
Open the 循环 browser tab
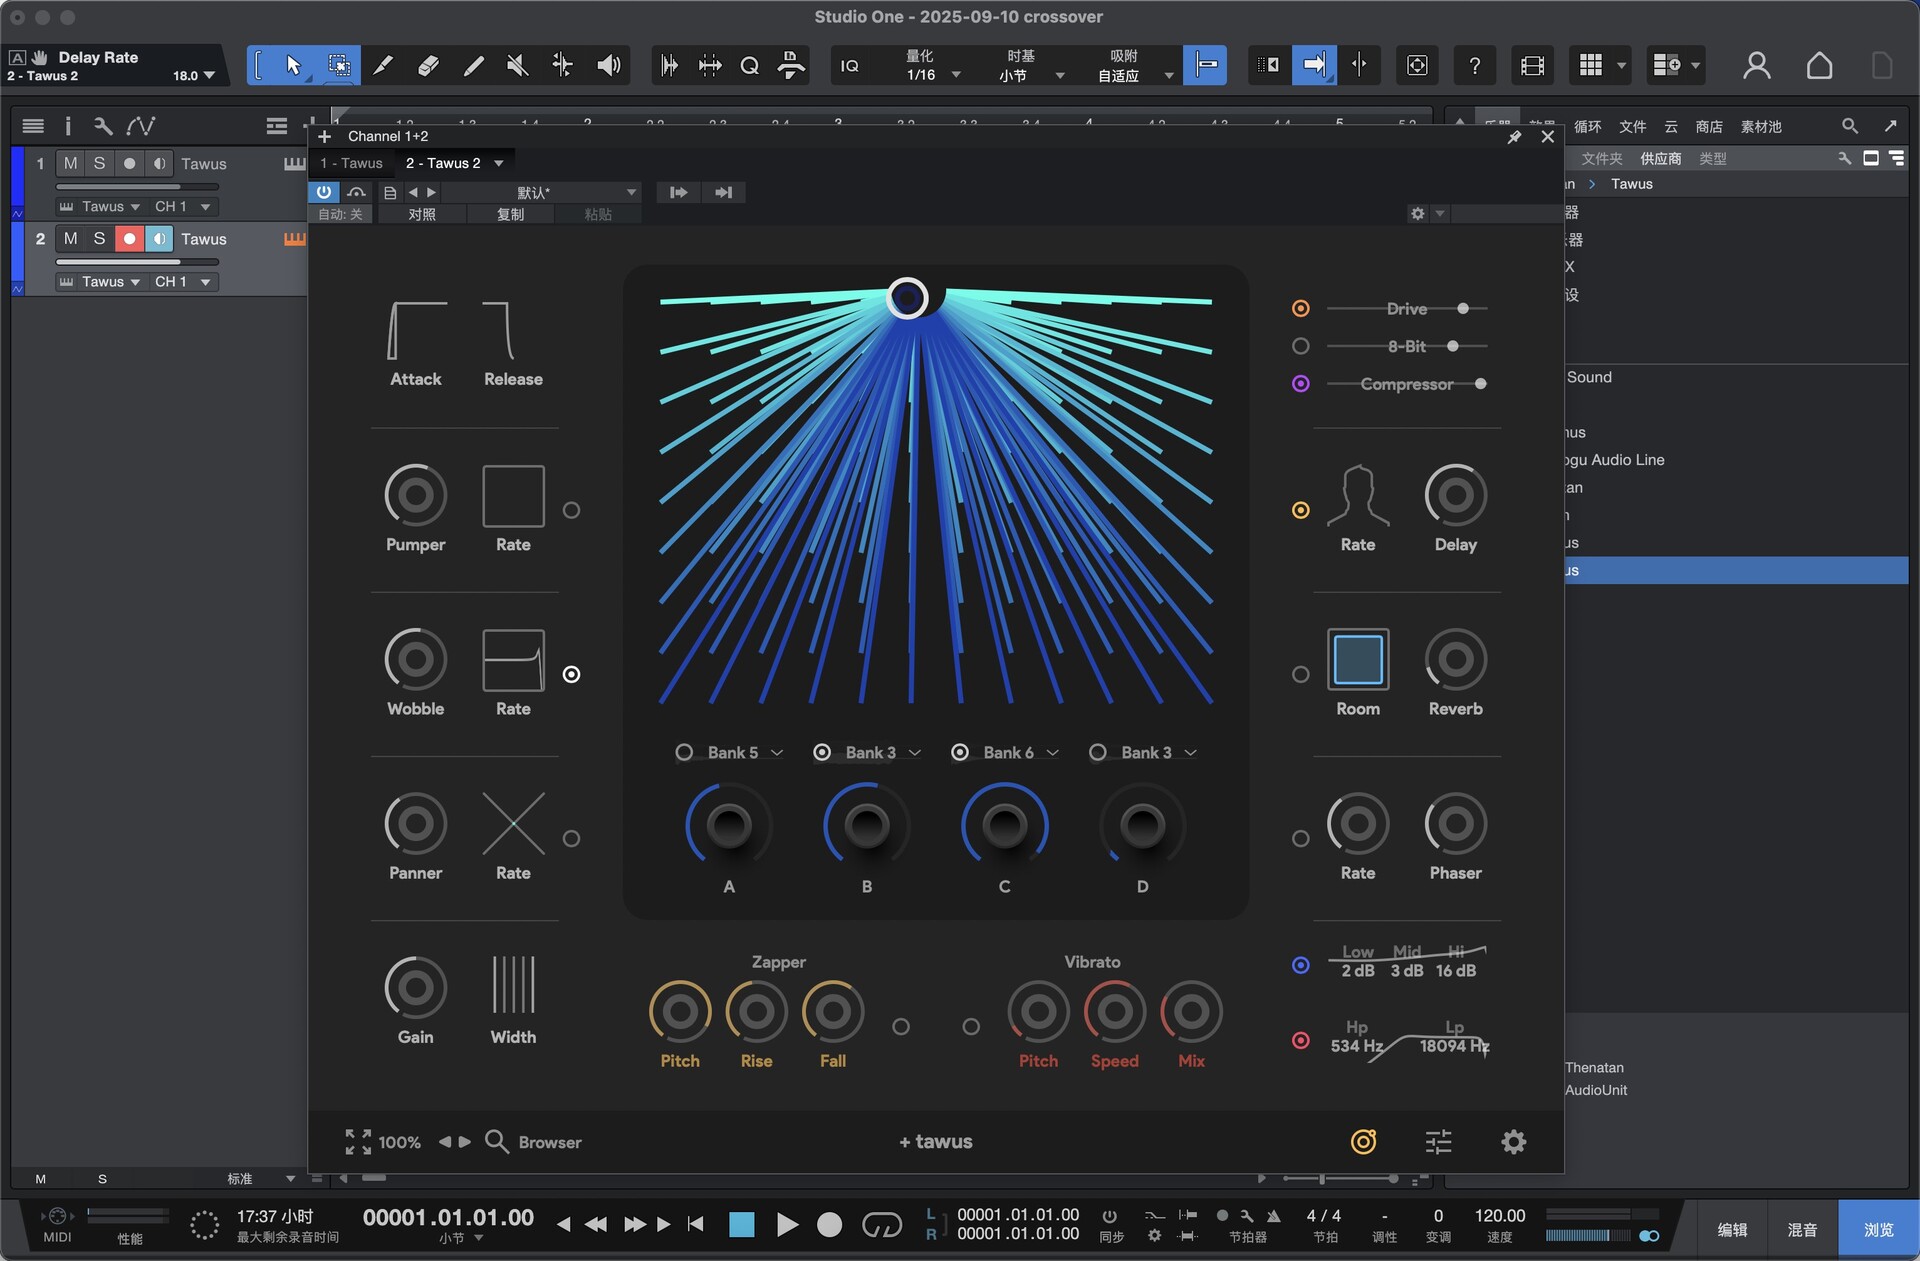pos(1588,127)
